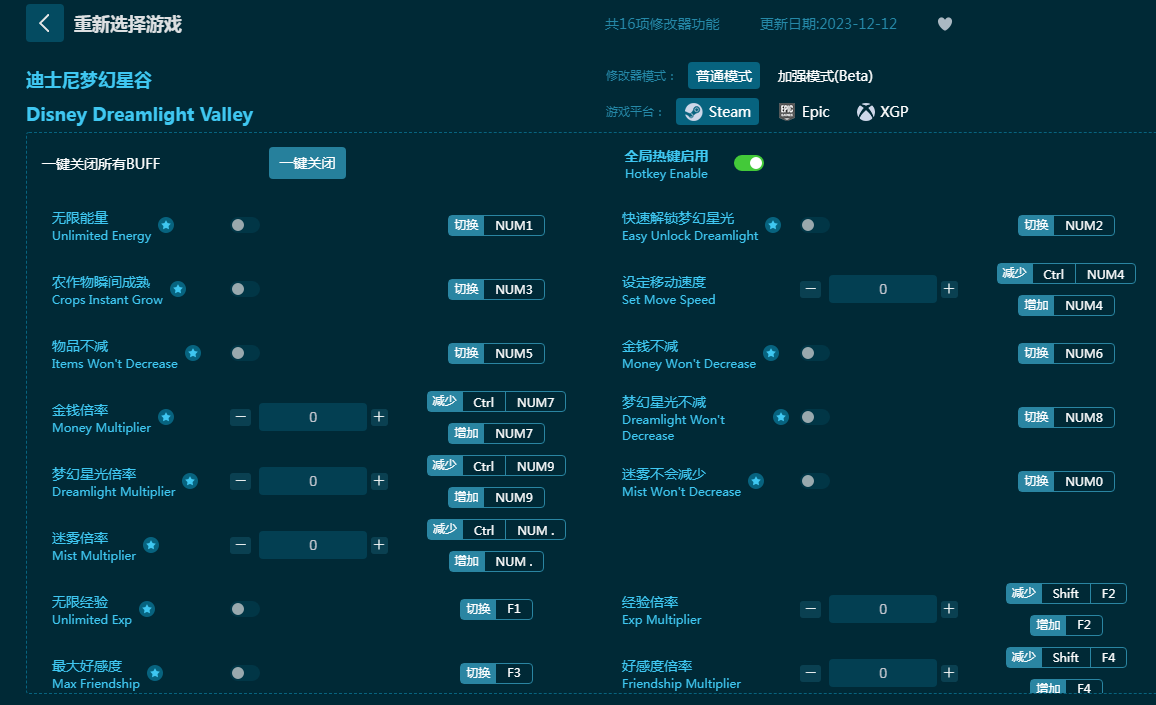Turn off the Hotkey Enable switch
The width and height of the screenshot is (1156, 705).
(748, 163)
